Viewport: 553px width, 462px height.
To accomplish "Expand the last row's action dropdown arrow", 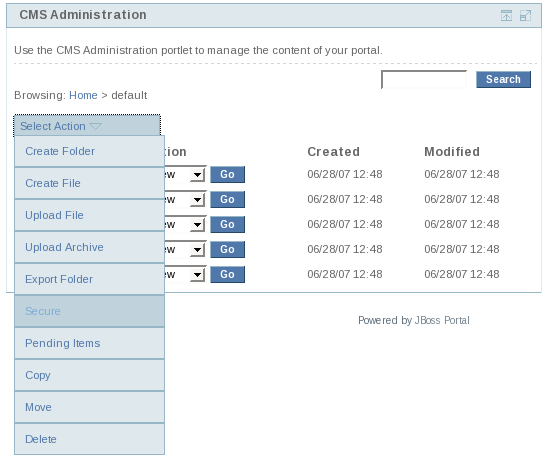I will click(x=198, y=275).
